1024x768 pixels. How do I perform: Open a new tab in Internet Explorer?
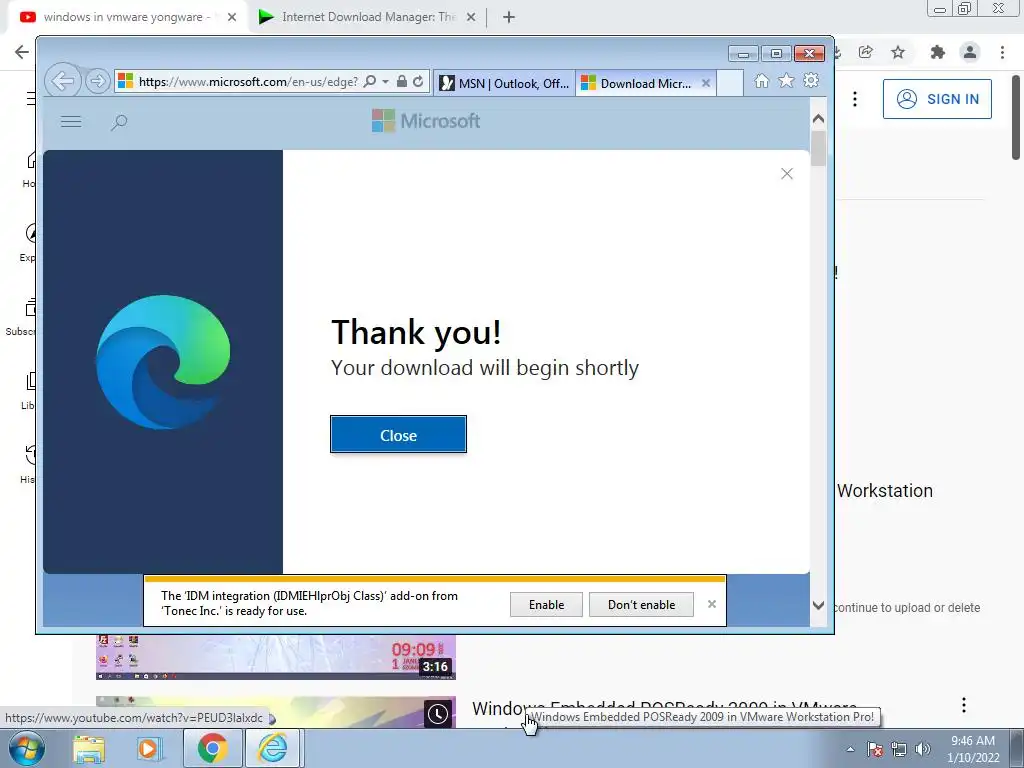coord(729,83)
